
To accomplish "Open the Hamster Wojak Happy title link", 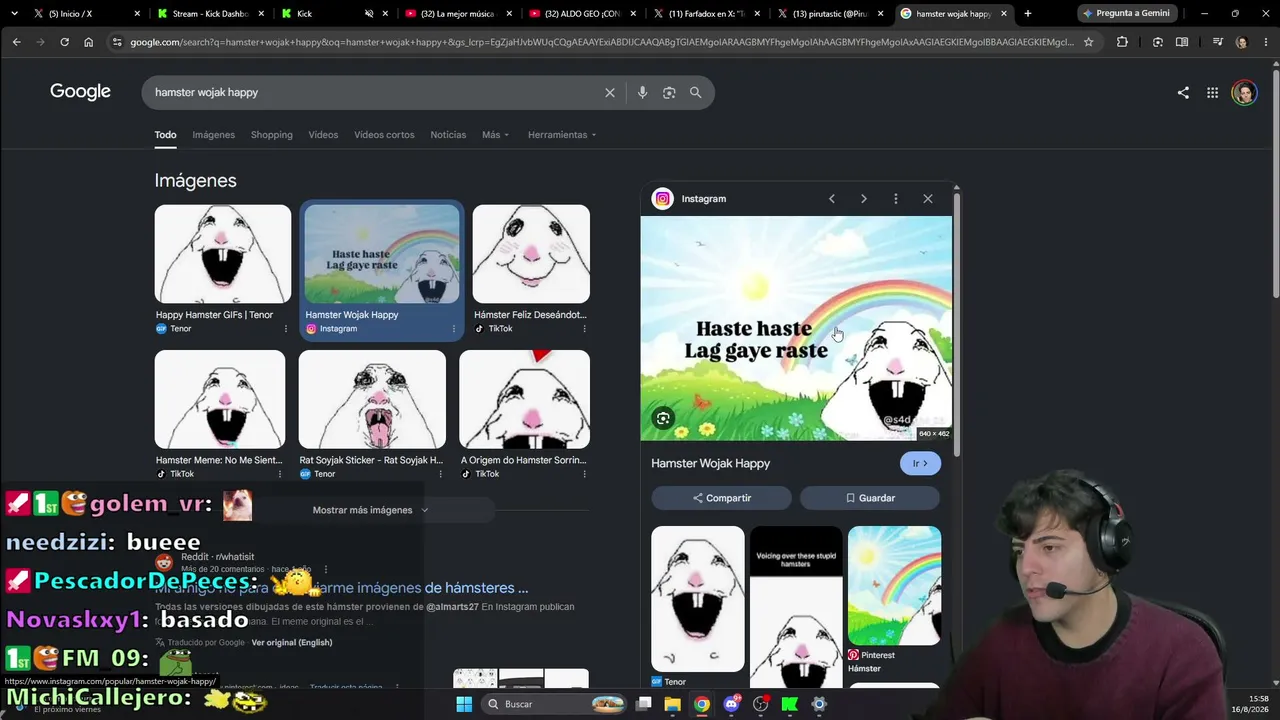I will (x=710, y=464).
